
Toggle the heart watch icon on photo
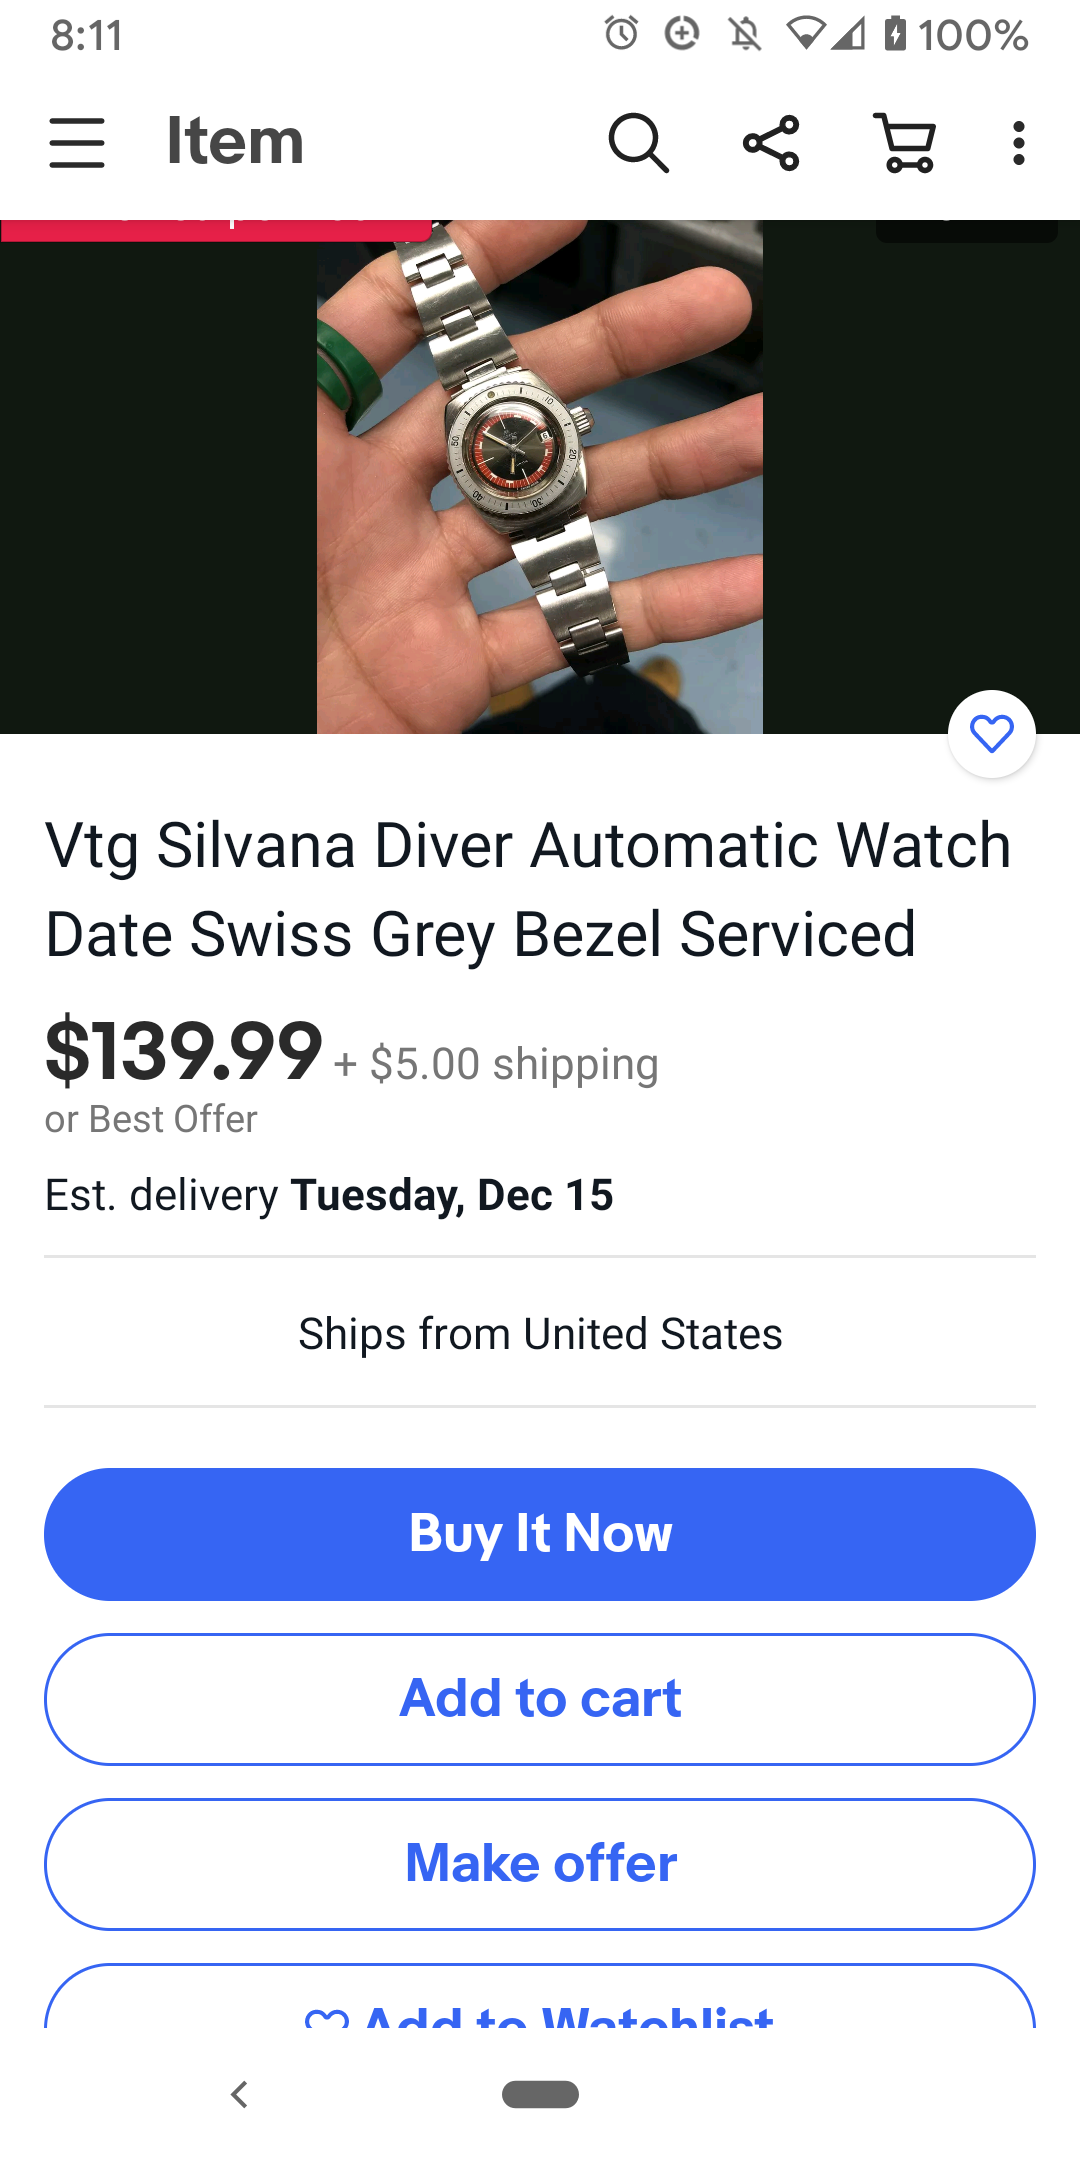(992, 734)
